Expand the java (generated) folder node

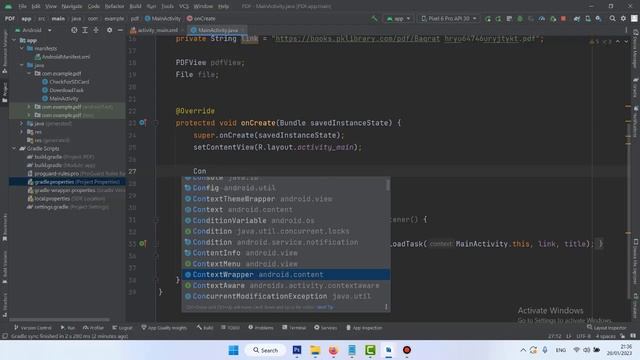coord(22,123)
